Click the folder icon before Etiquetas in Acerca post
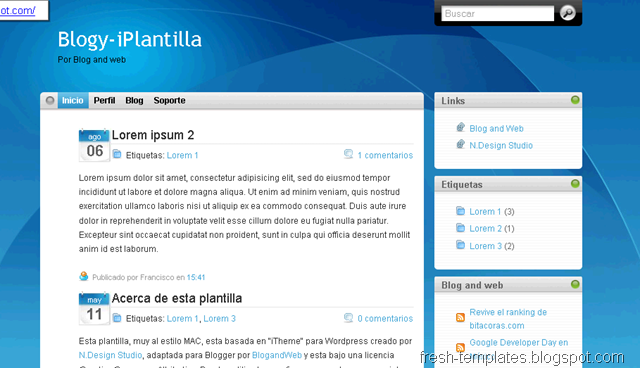This screenshot has height=368, width=640. coord(117,317)
